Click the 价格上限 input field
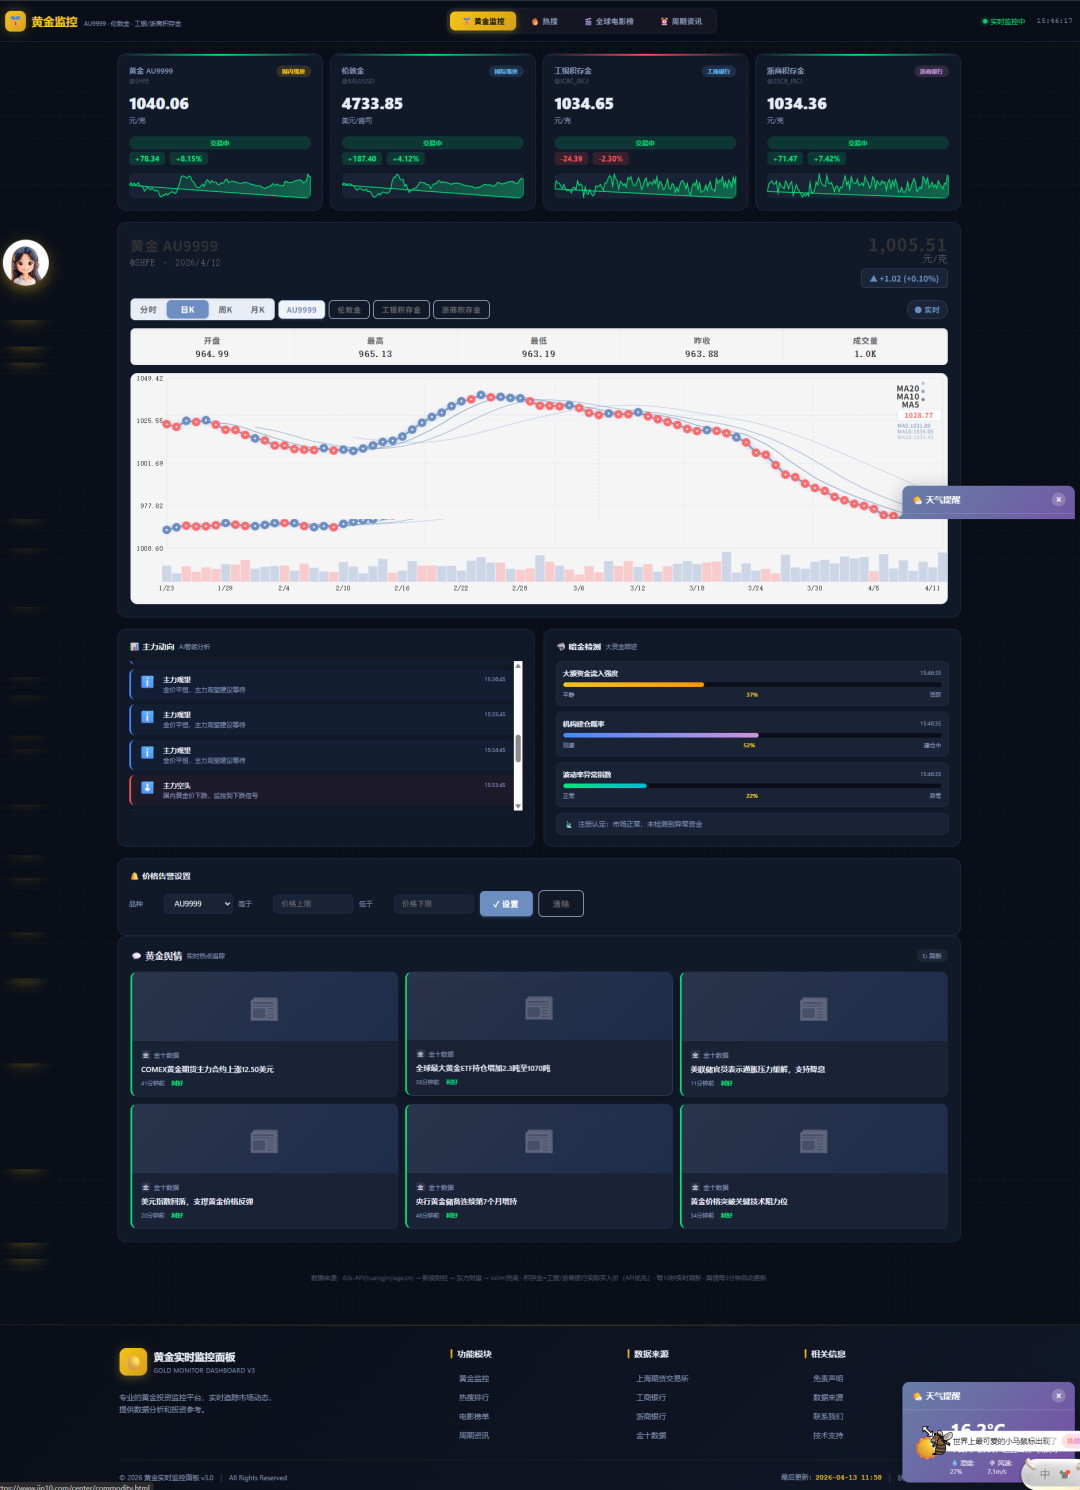 click(x=313, y=904)
